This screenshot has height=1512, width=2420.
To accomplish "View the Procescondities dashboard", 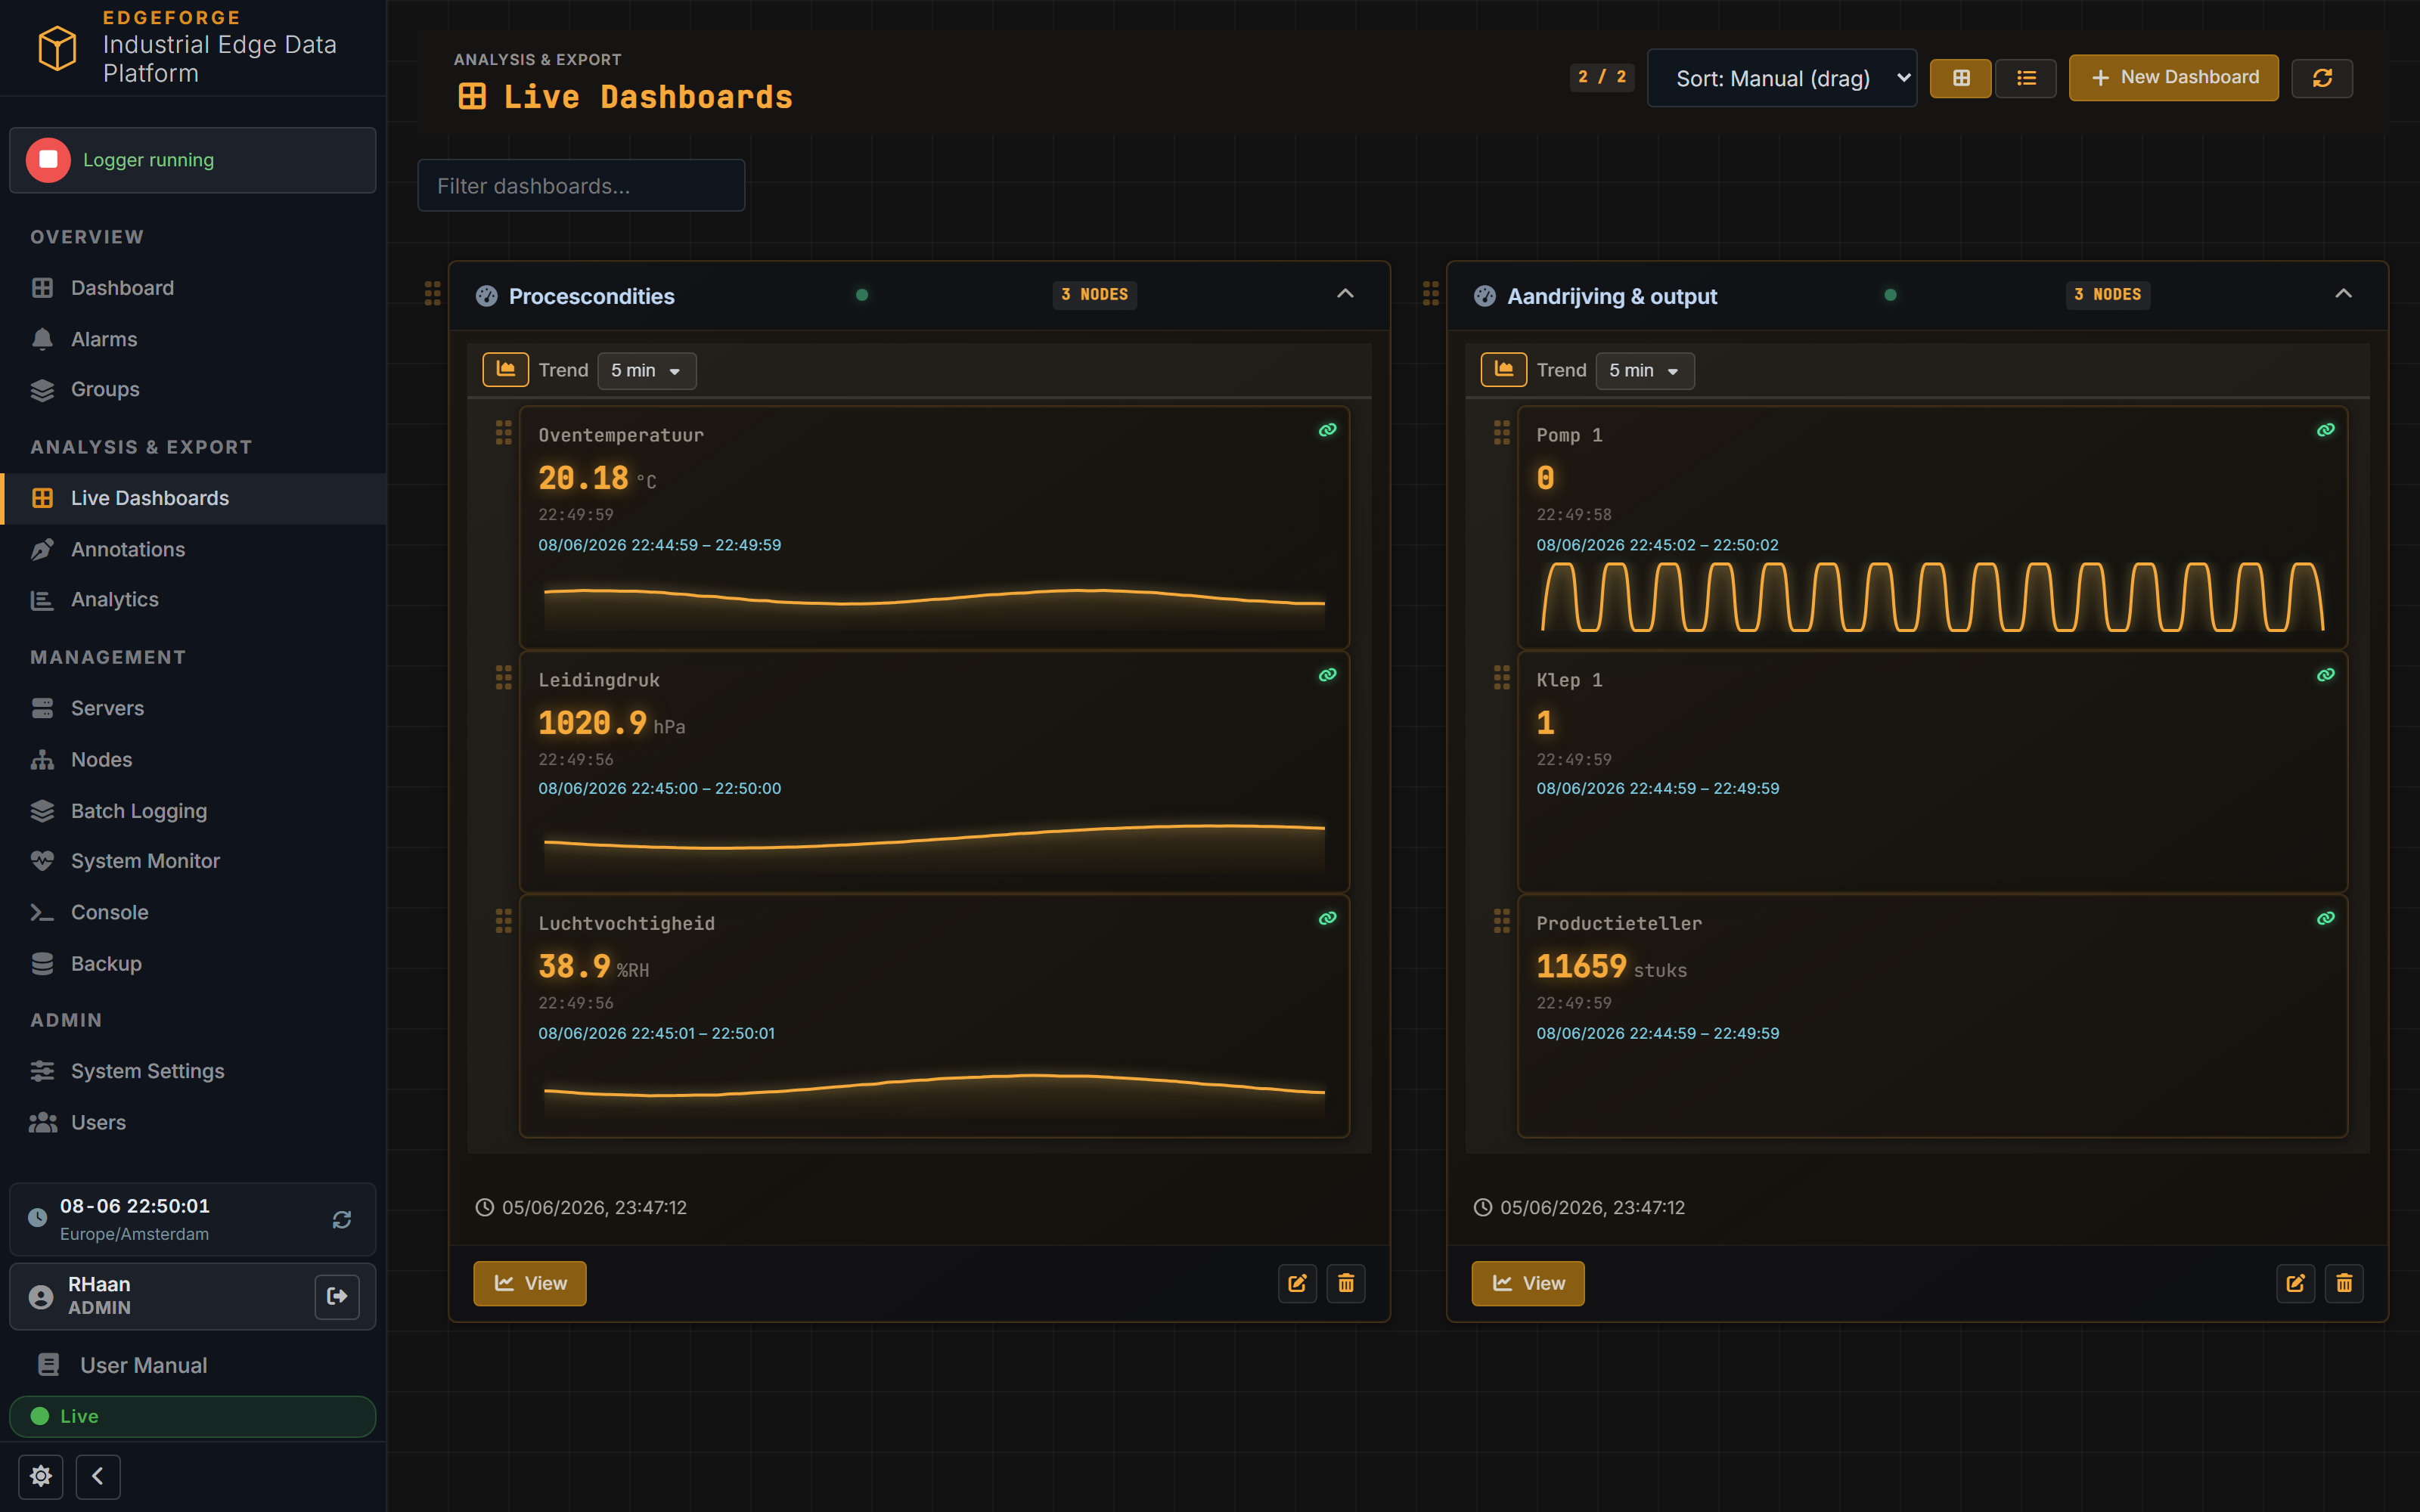I will pos(530,1283).
